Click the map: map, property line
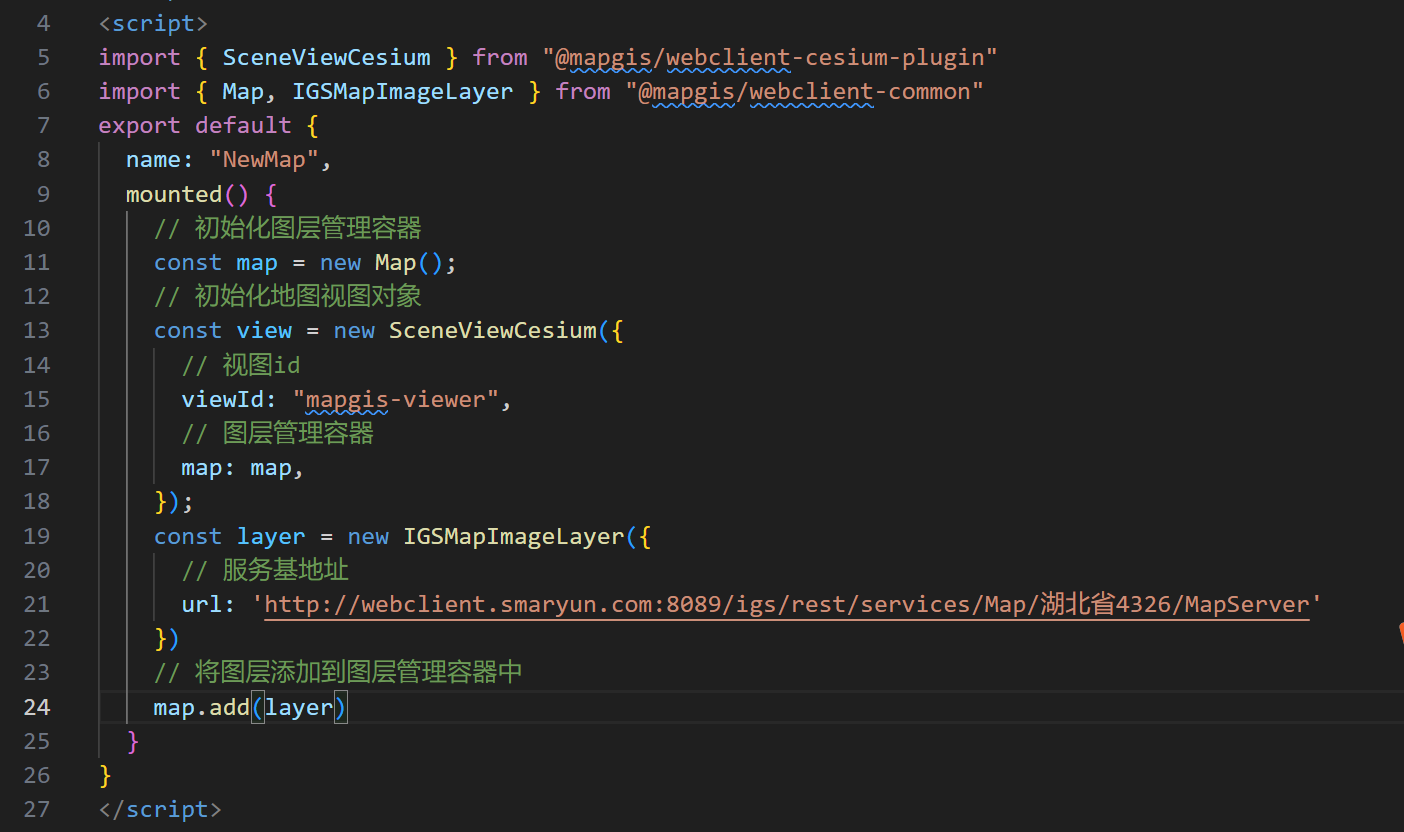Screen dimensions: 1404x832 click(243, 468)
